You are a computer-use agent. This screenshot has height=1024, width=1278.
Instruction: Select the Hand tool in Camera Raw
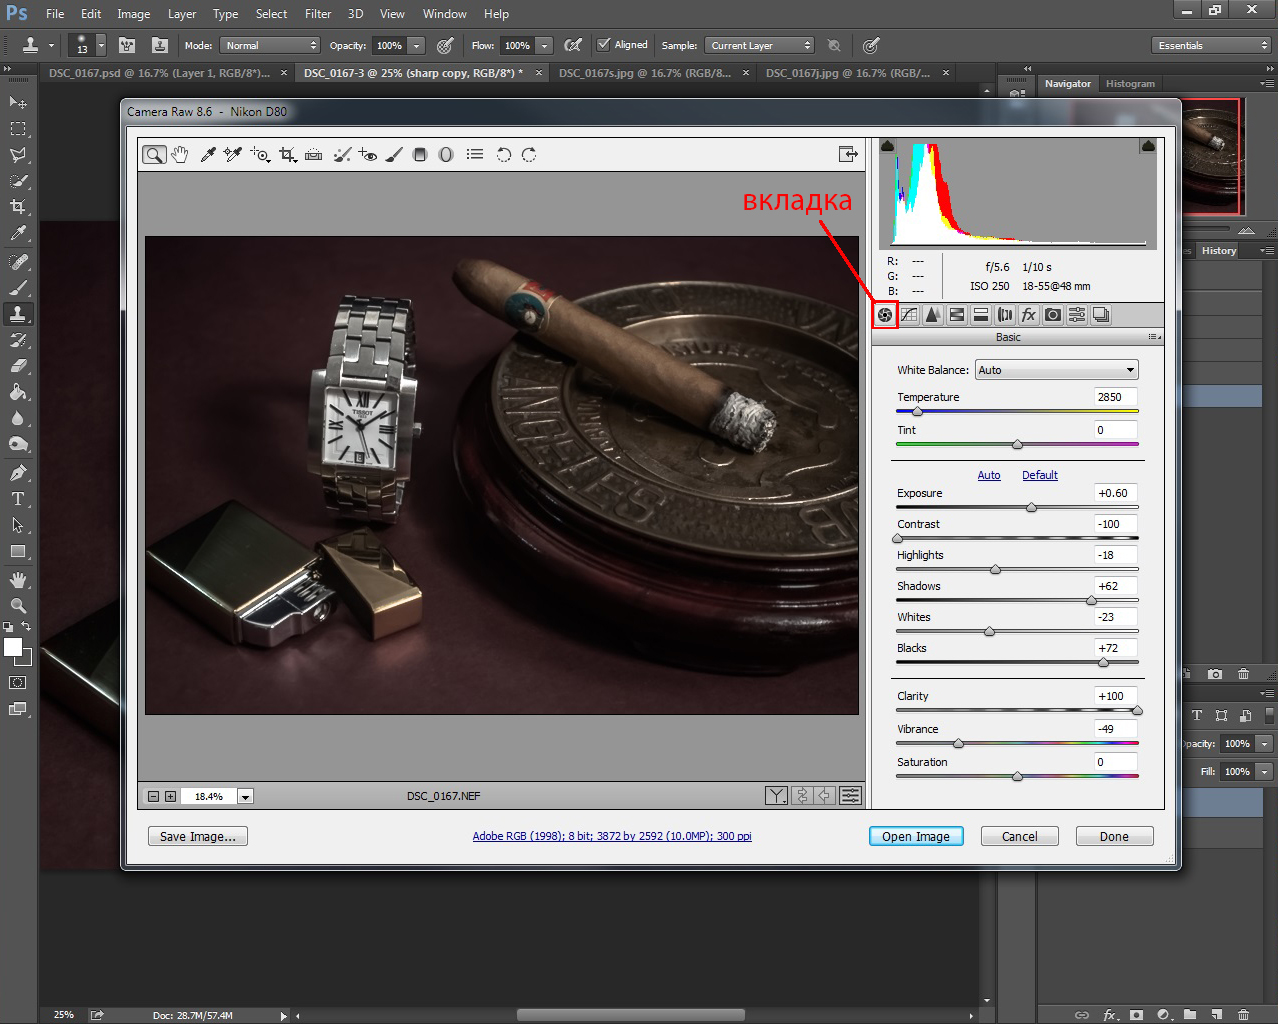(180, 154)
